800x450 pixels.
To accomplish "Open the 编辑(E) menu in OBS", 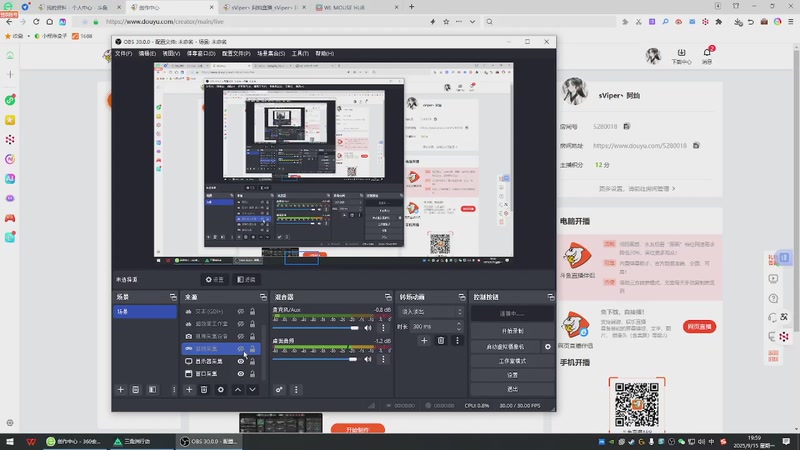I will click(x=147, y=53).
